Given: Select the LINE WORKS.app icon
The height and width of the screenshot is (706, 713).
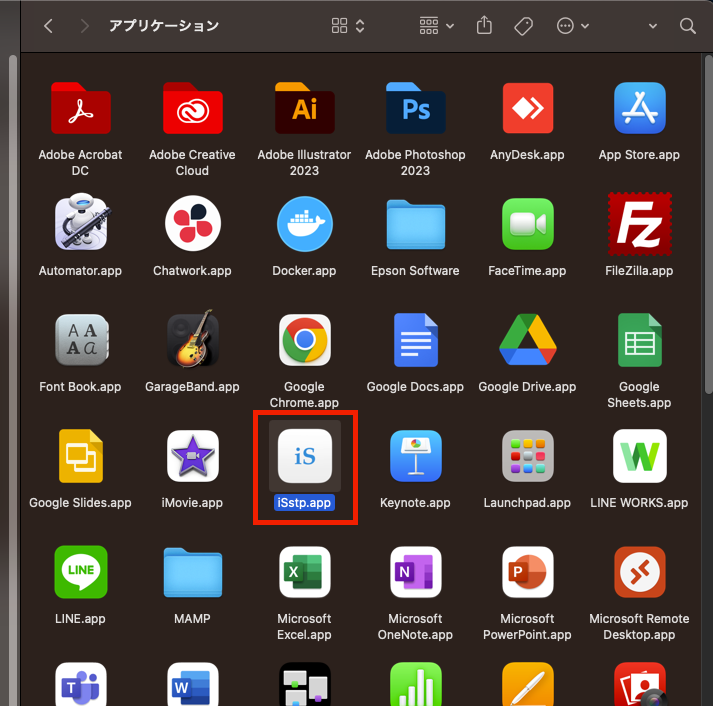Looking at the screenshot, I should pos(639,456).
